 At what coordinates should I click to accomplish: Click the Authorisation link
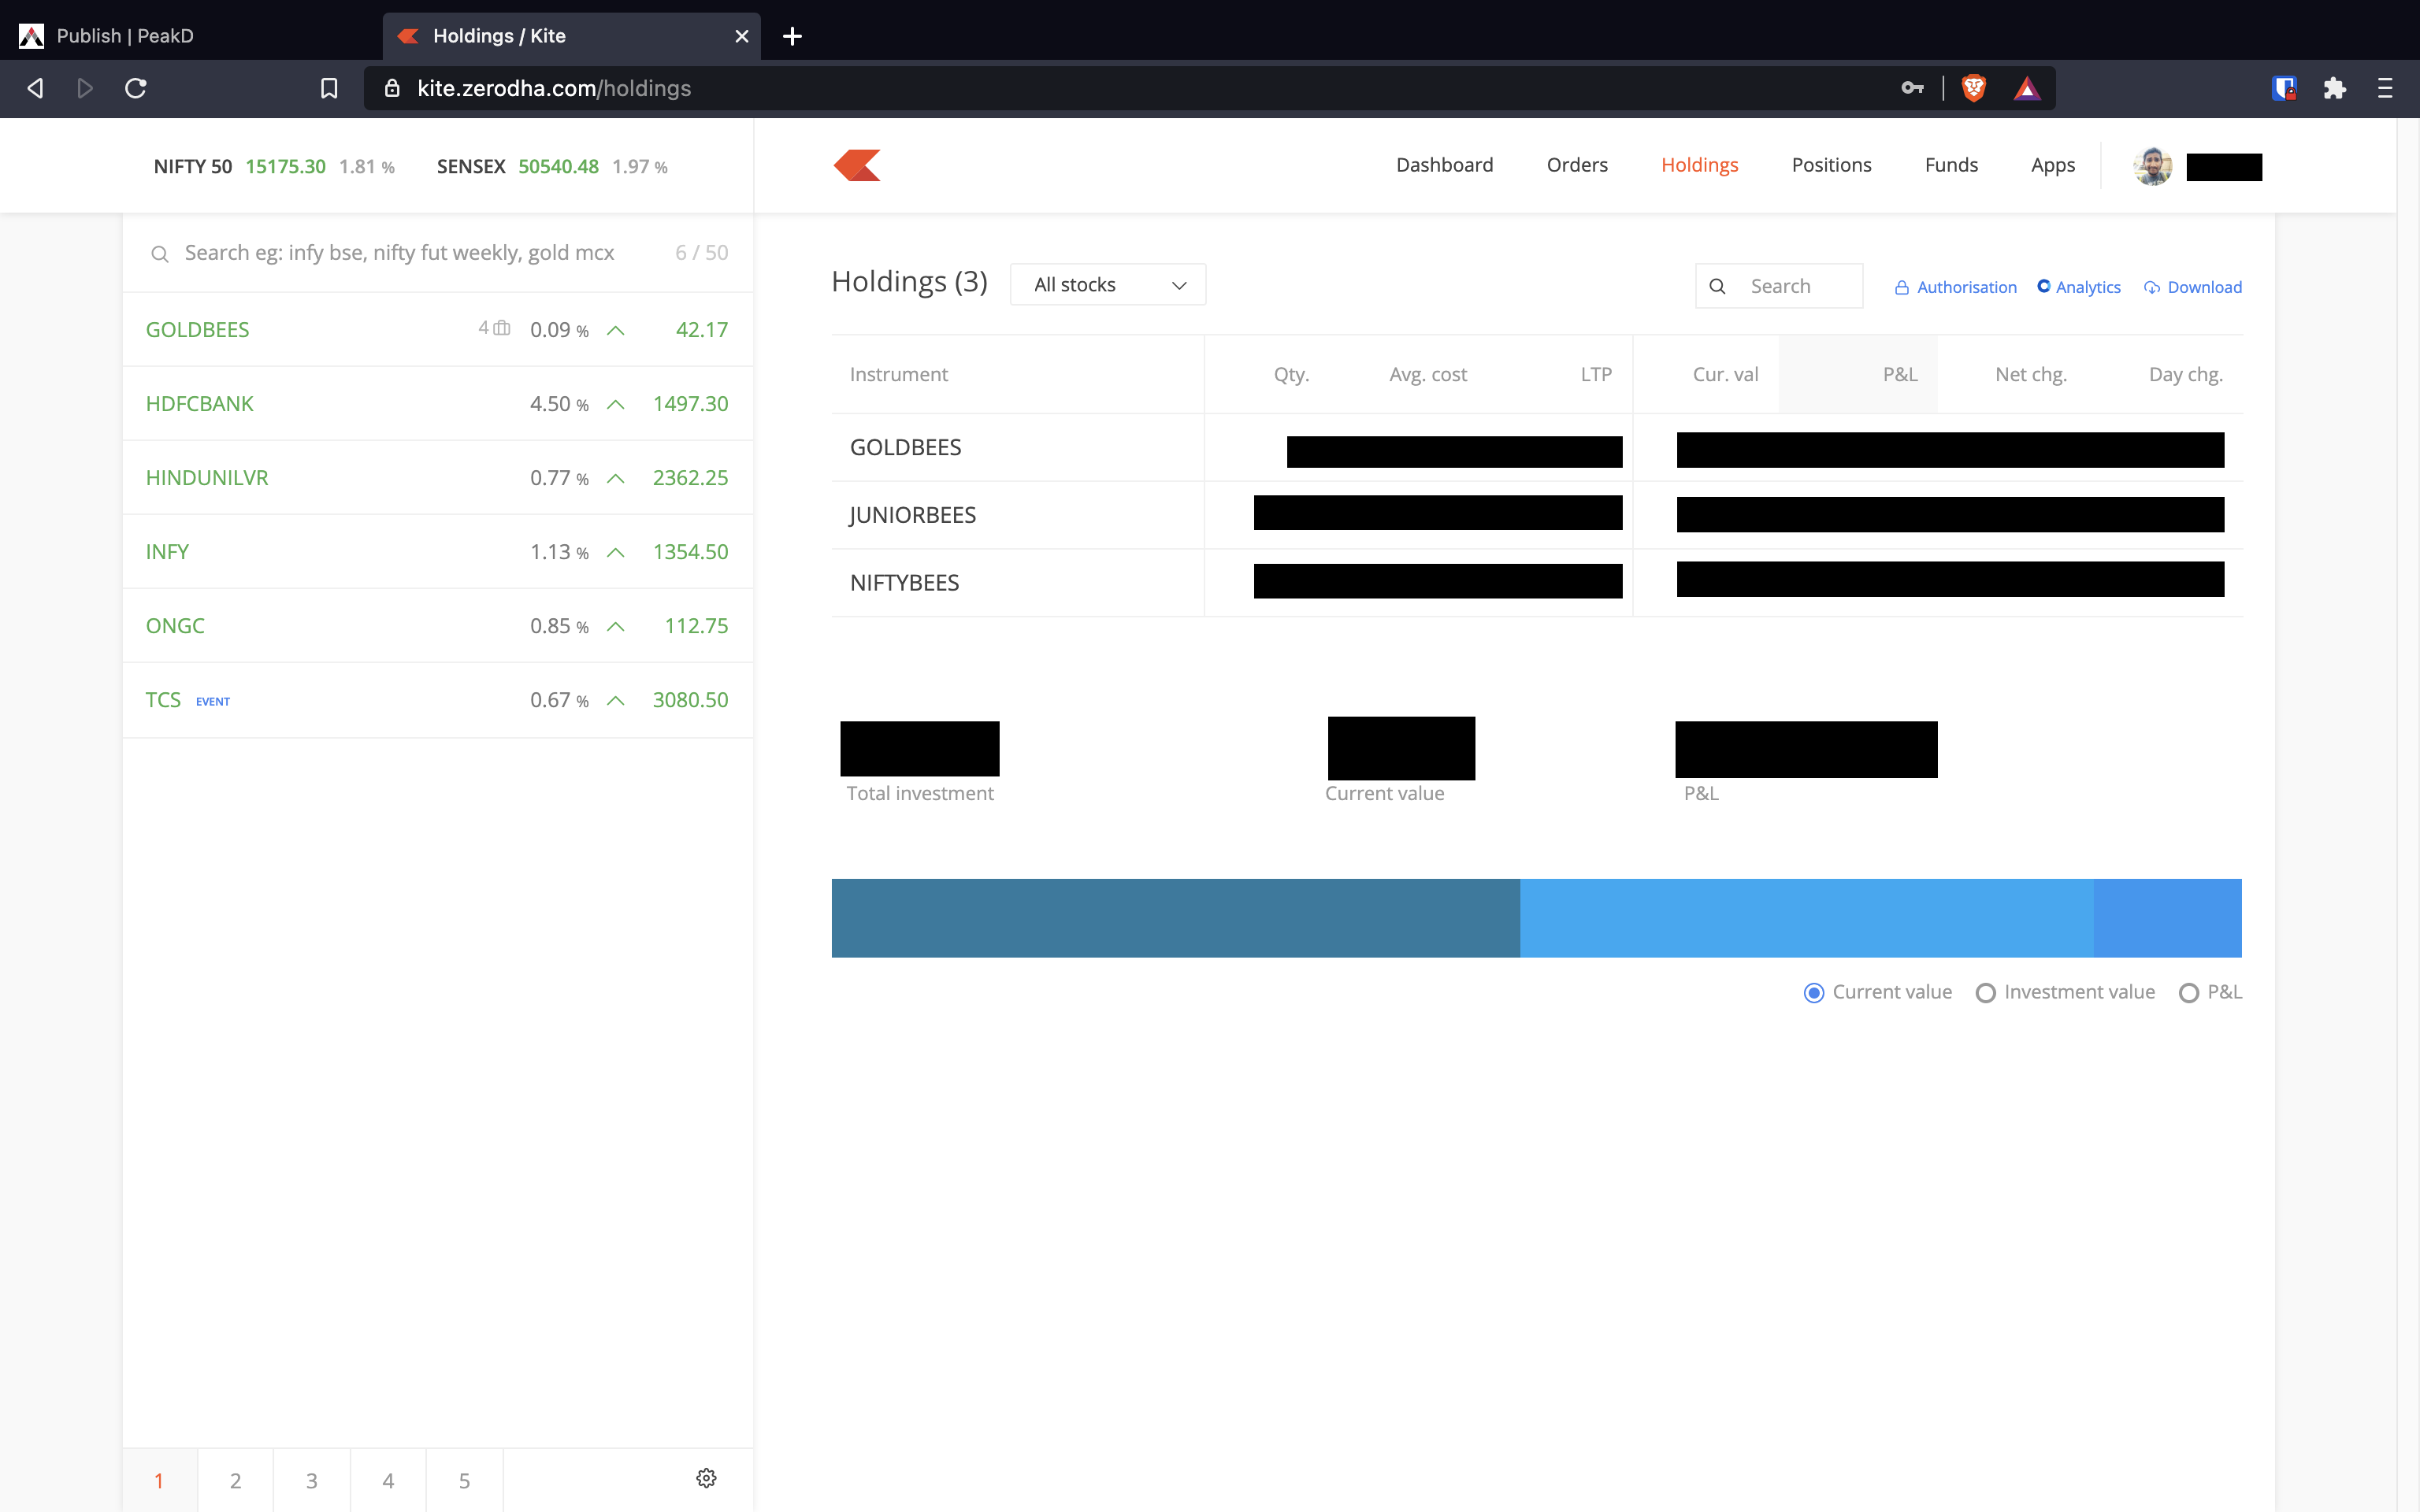pyautogui.click(x=1955, y=287)
